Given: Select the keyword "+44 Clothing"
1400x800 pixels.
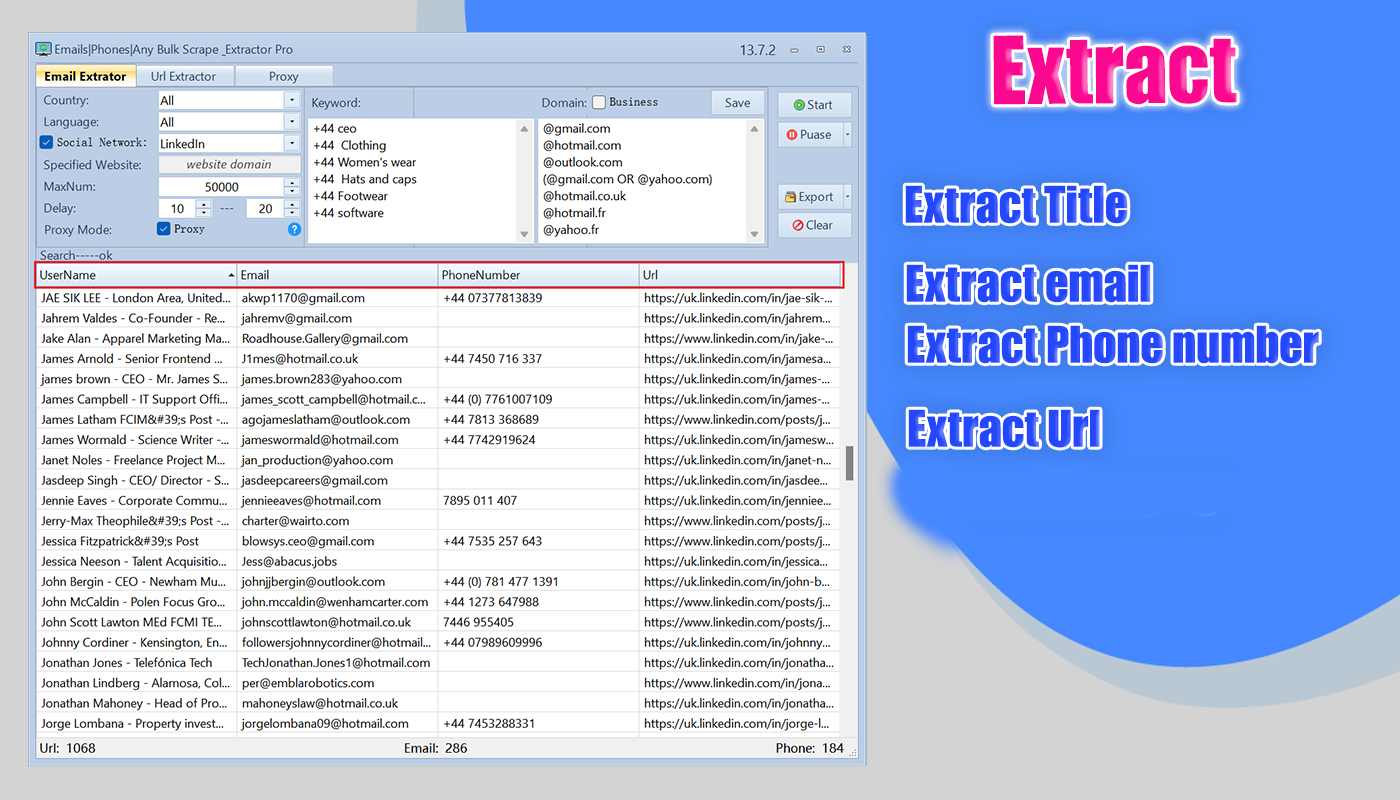Looking at the screenshot, I should tap(350, 146).
